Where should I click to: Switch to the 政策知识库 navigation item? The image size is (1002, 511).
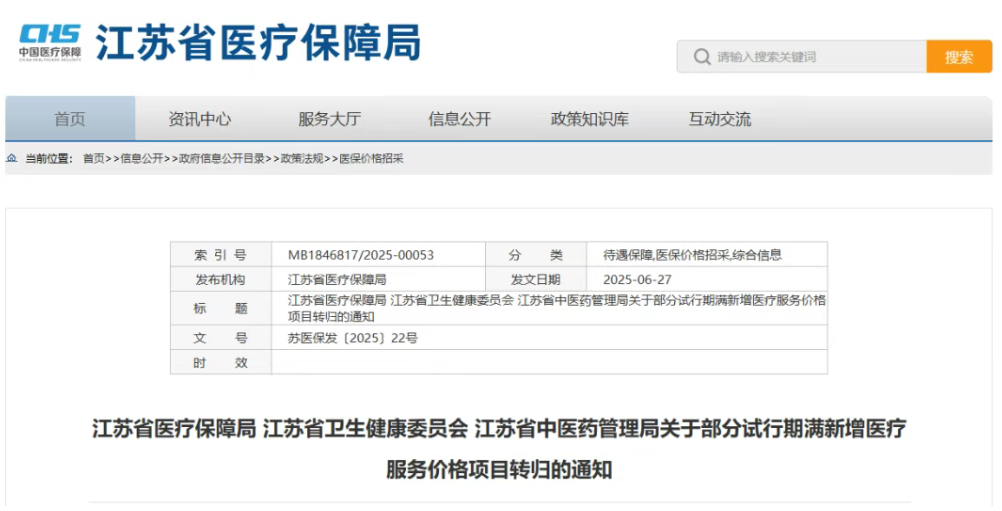(x=590, y=119)
